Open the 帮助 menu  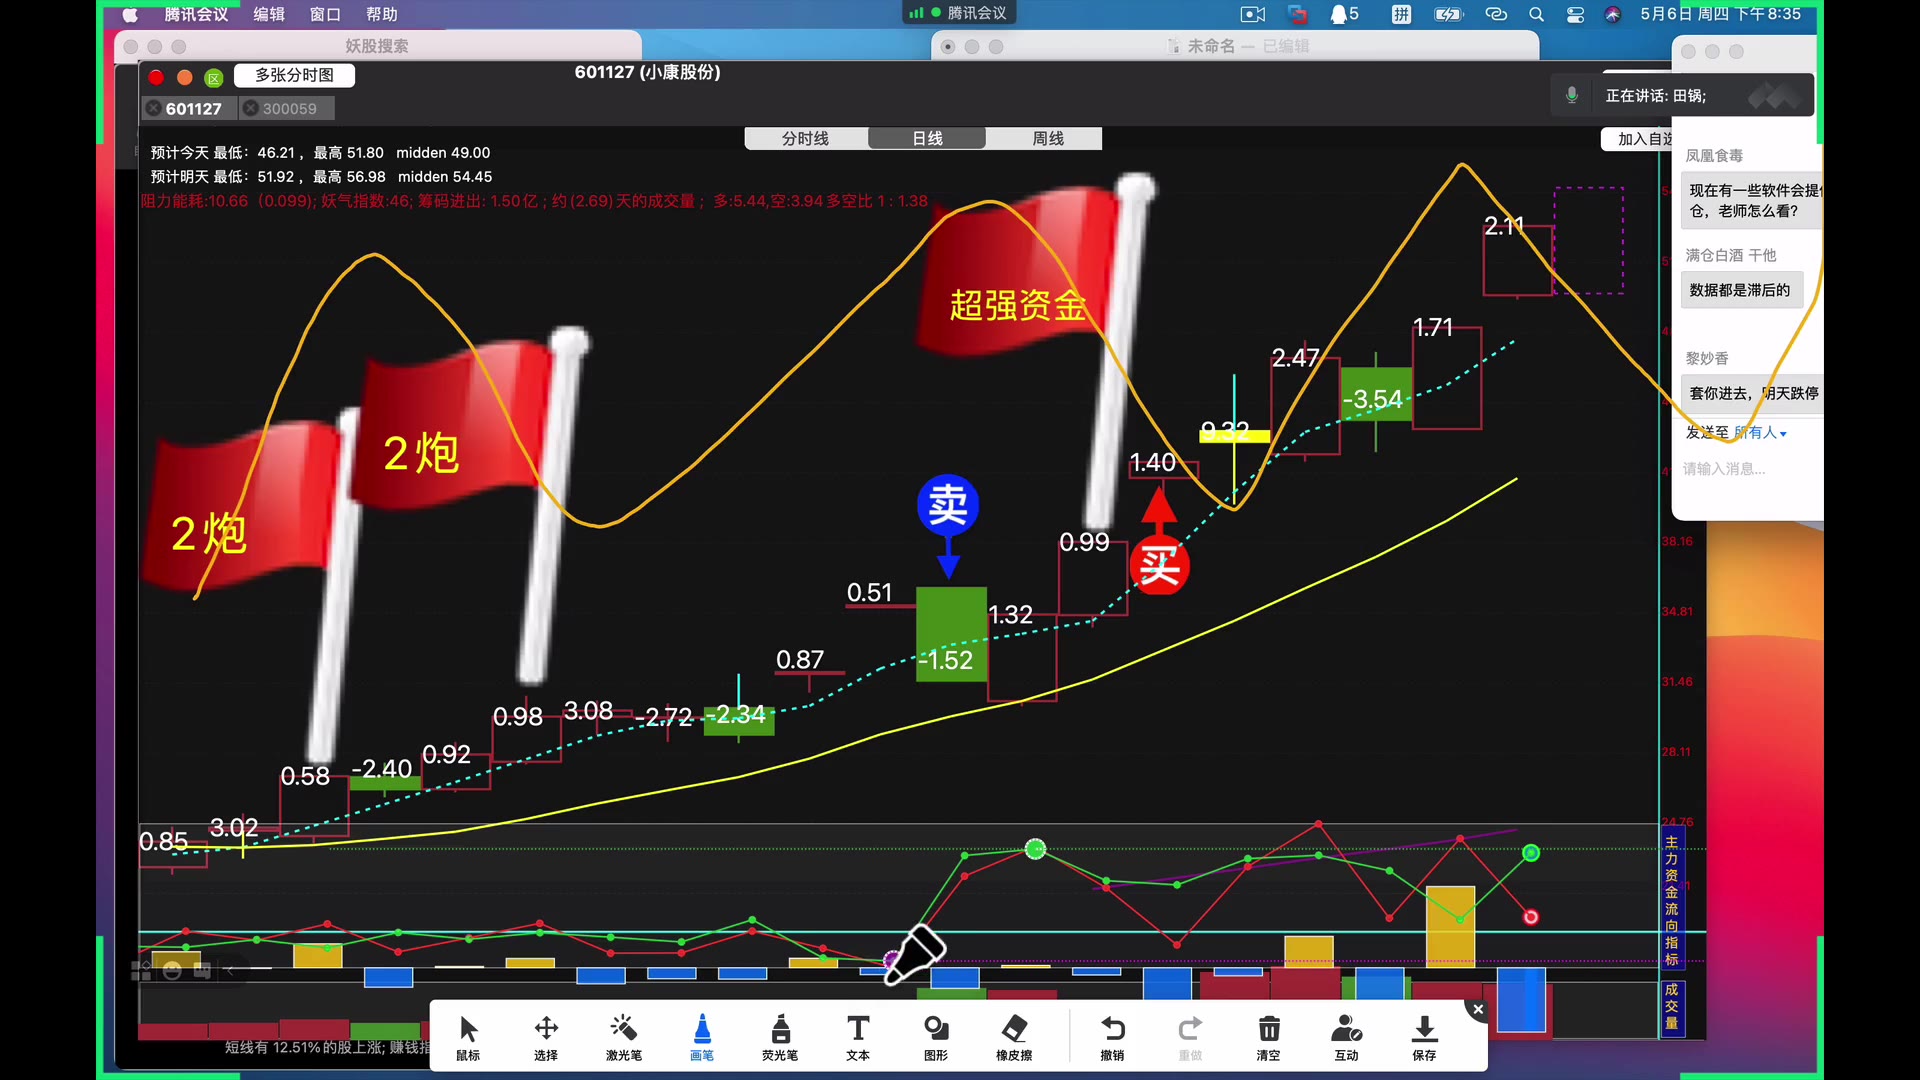(x=382, y=14)
